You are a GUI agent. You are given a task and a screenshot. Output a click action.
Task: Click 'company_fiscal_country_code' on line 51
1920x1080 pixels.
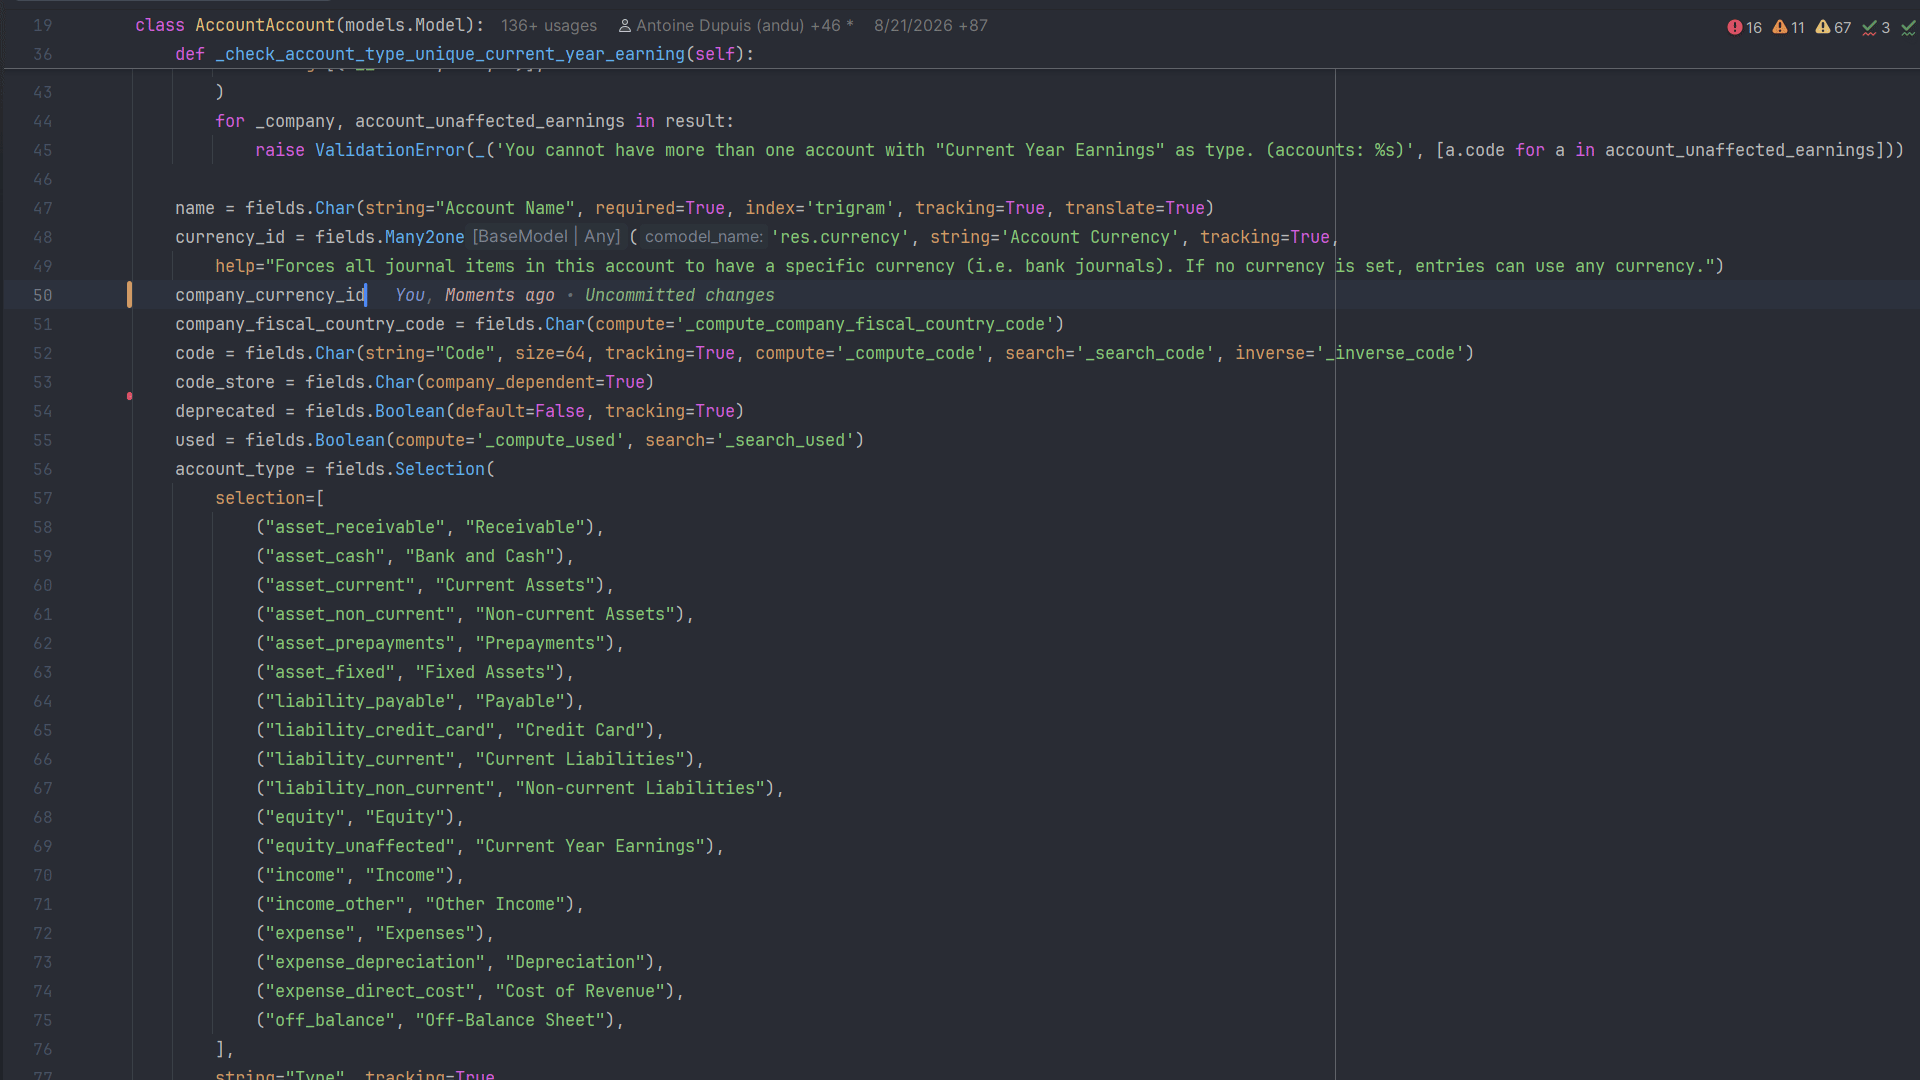[x=310, y=324]
